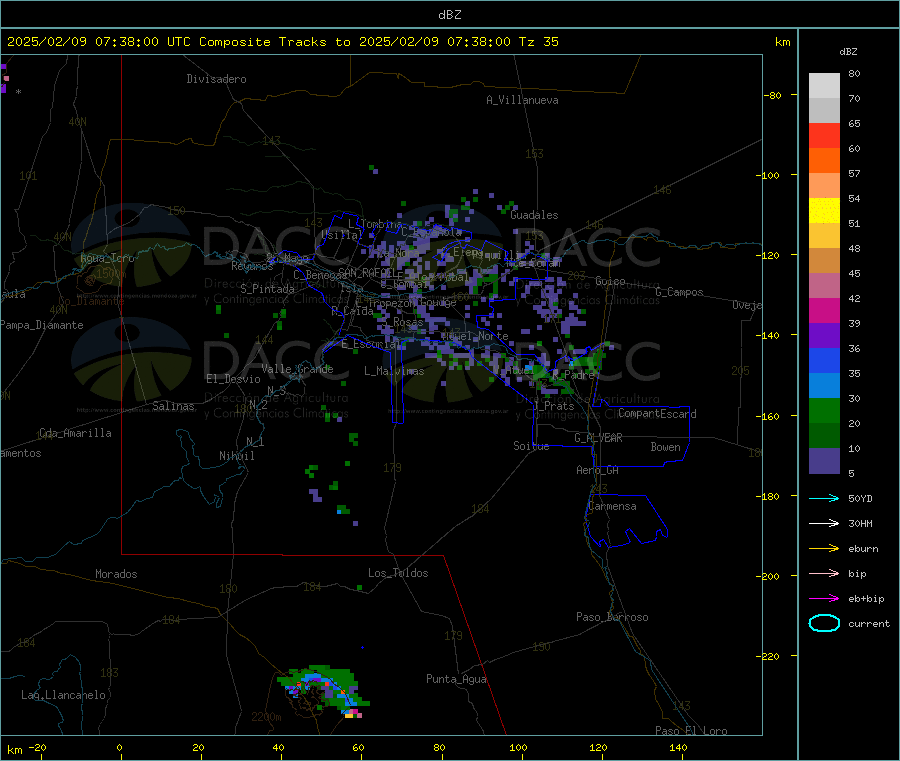Click the dBZ title at top
Image resolution: width=900 pixels, height=761 pixels.
click(x=449, y=15)
